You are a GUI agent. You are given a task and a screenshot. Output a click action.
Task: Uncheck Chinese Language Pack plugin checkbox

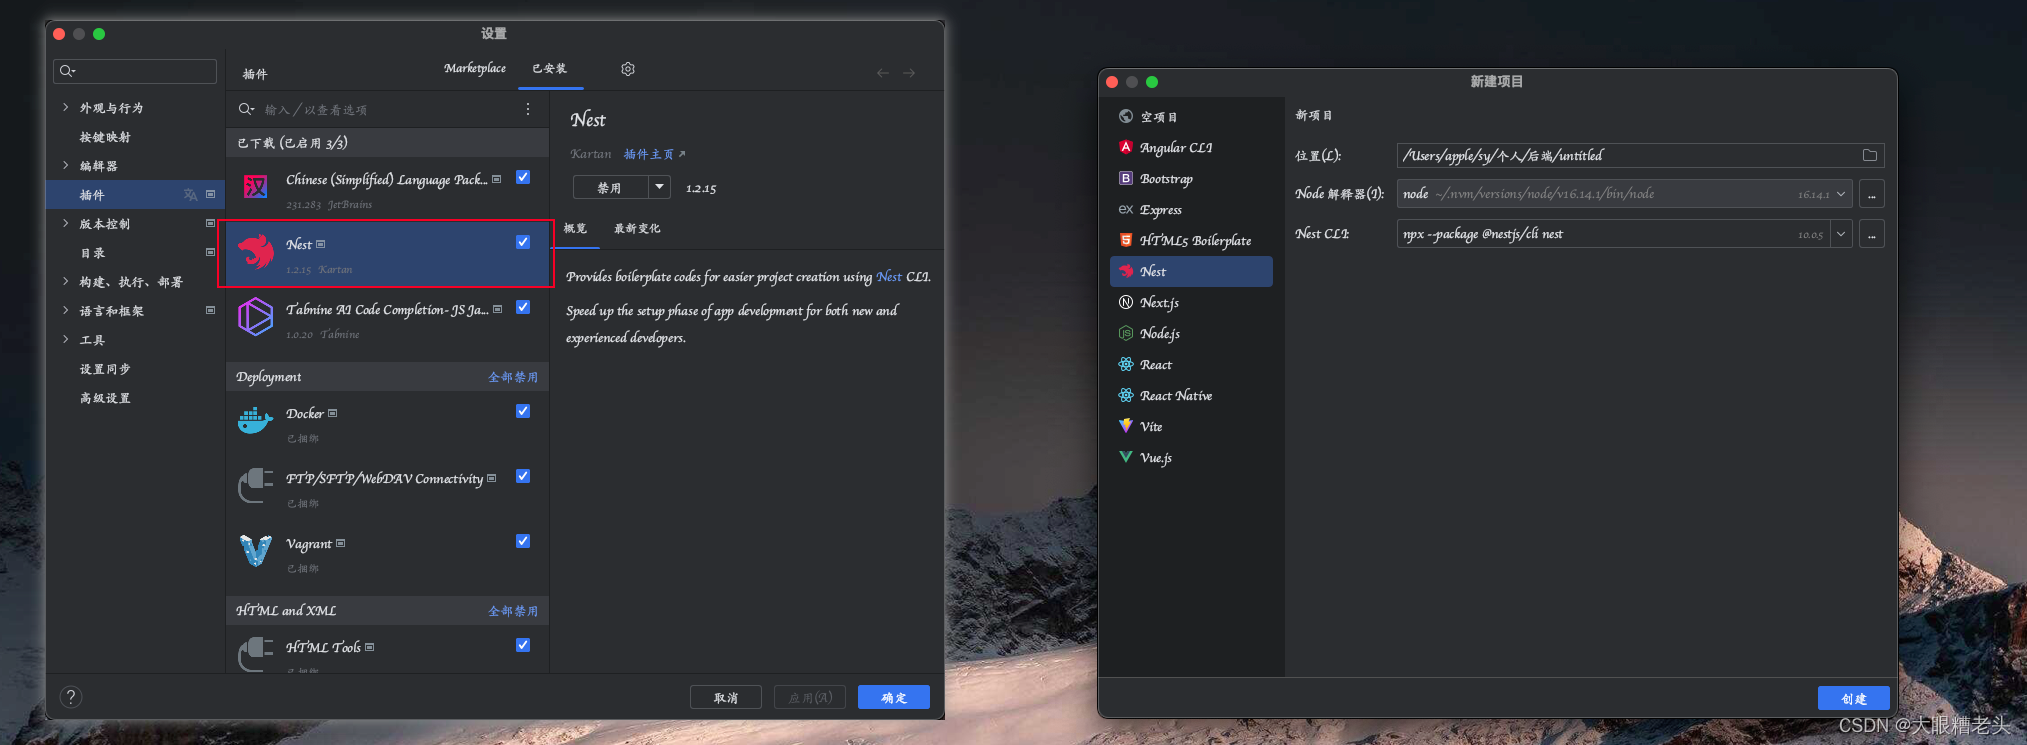[x=523, y=177]
